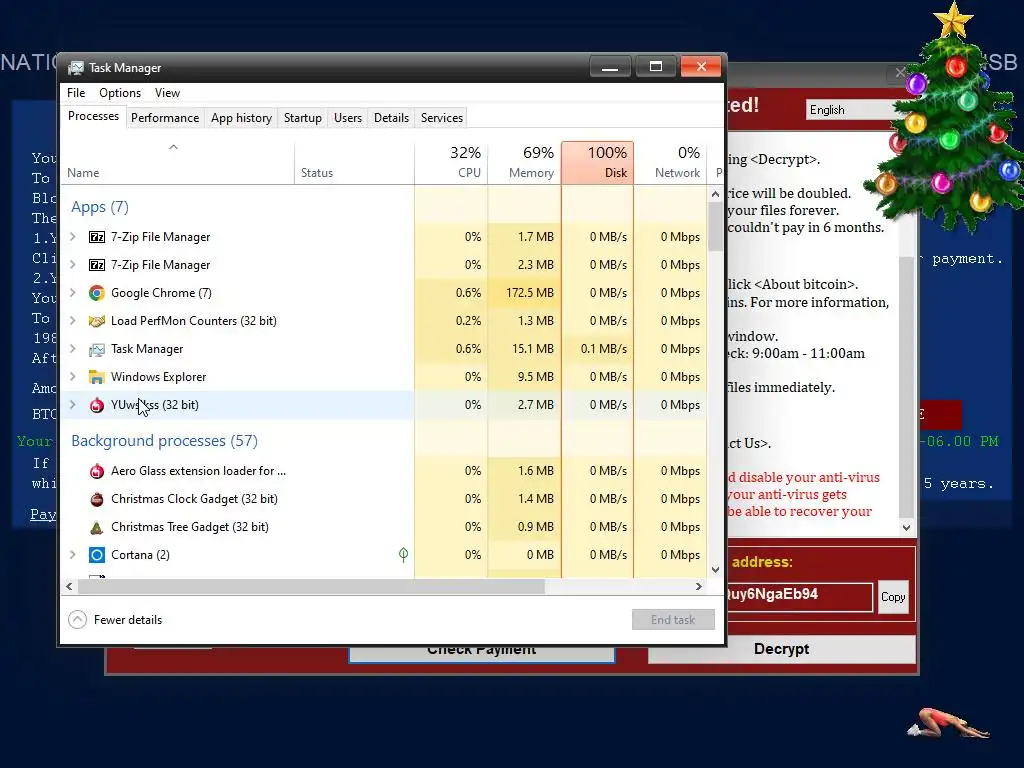This screenshot has width=1024, height=768.
Task: Click the exercising figure desktop icon
Action: pyautogui.click(x=949, y=724)
